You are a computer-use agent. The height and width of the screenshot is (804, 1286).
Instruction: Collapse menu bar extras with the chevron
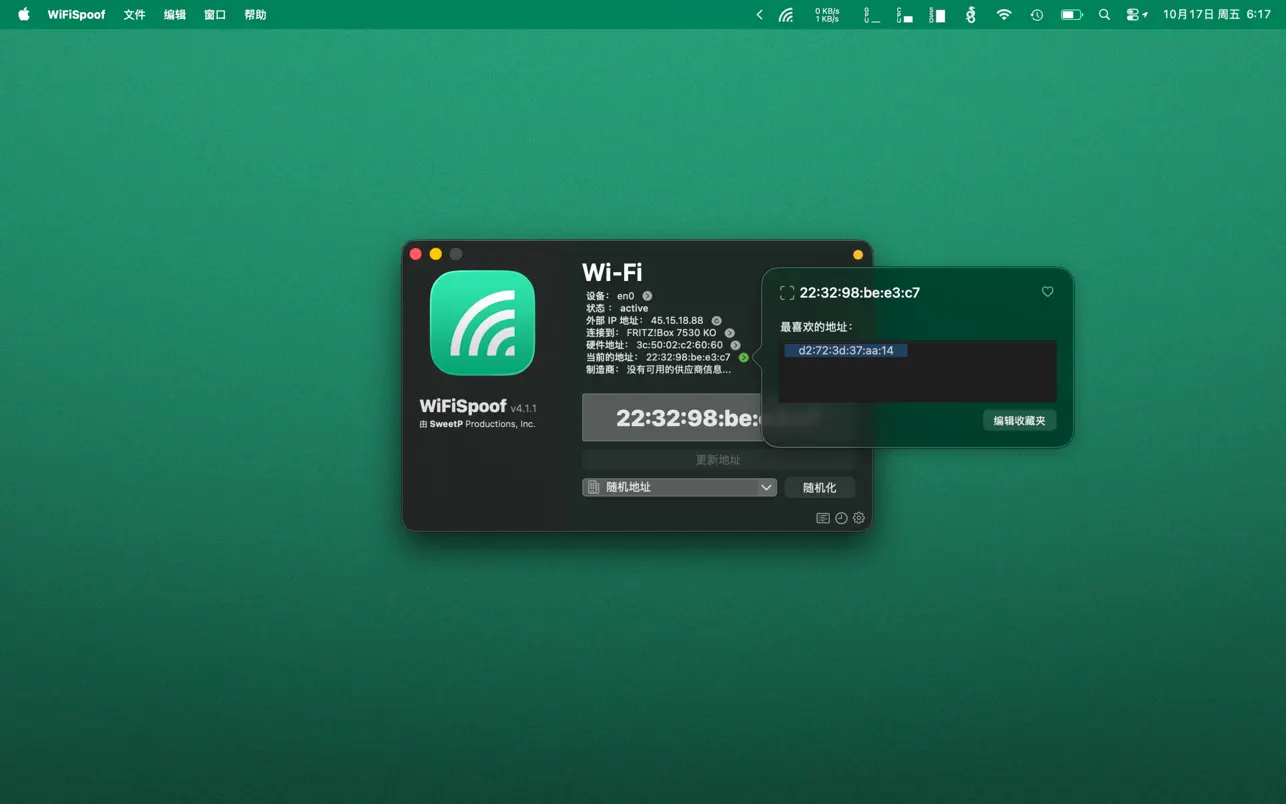tap(759, 14)
